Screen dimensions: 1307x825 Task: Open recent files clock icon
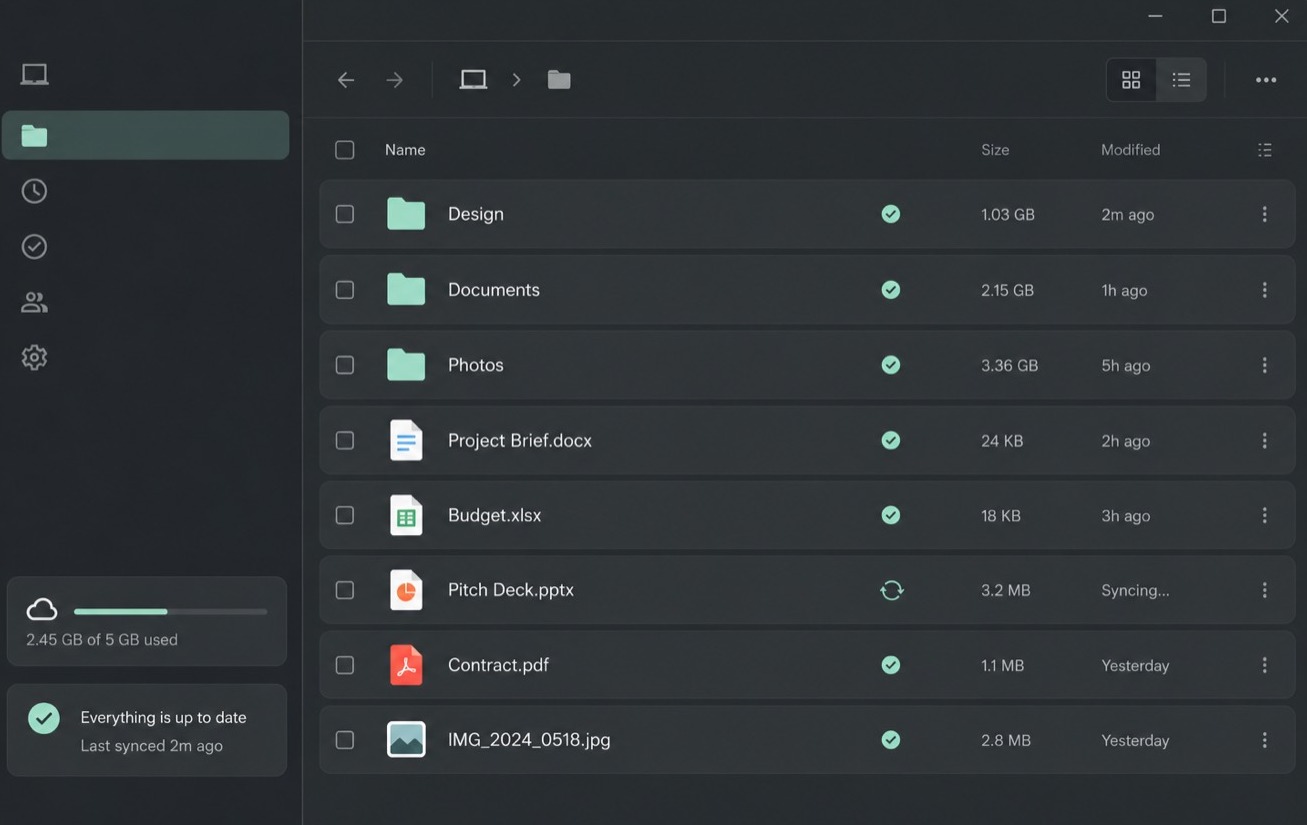point(35,191)
